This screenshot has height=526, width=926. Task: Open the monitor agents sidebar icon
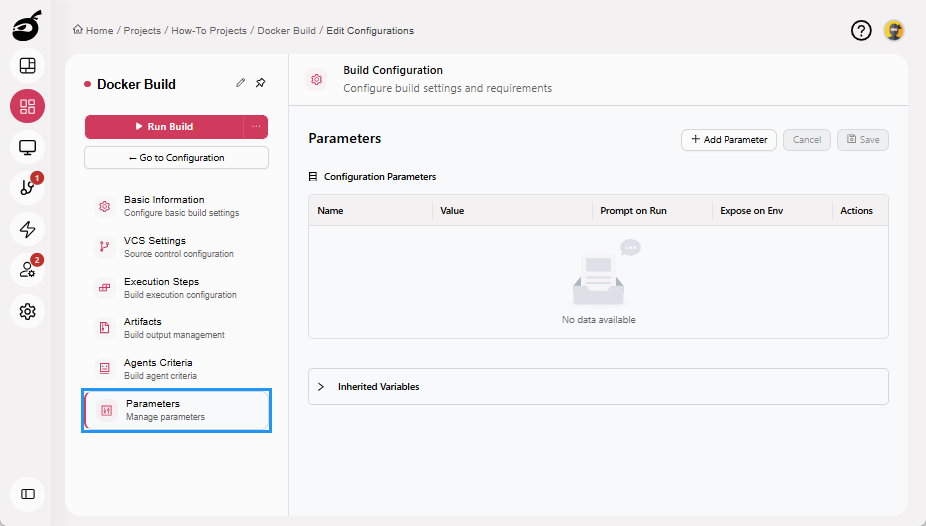(x=28, y=147)
